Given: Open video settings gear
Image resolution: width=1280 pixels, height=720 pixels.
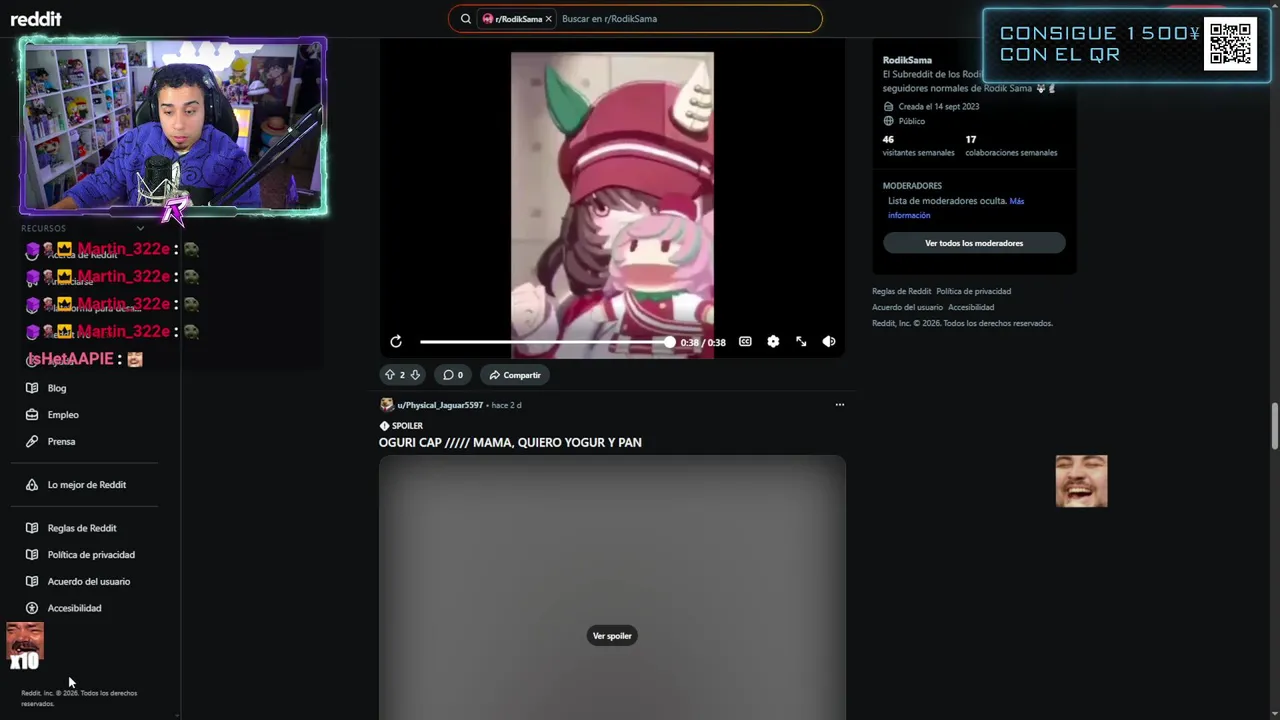Looking at the screenshot, I should [773, 342].
